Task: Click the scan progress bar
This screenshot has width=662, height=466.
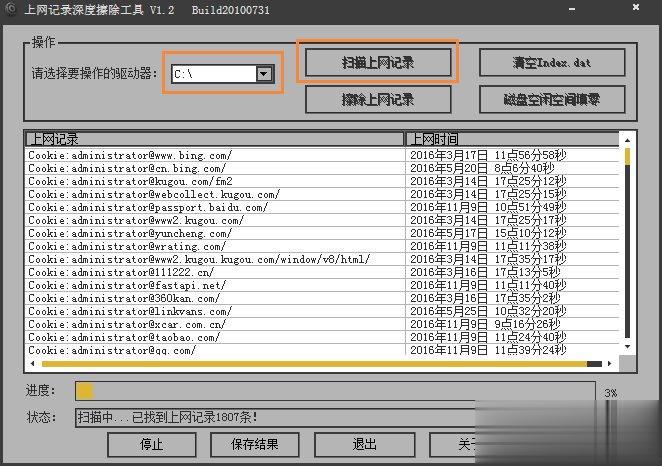Action: pyautogui.click(x=335, y=391)
